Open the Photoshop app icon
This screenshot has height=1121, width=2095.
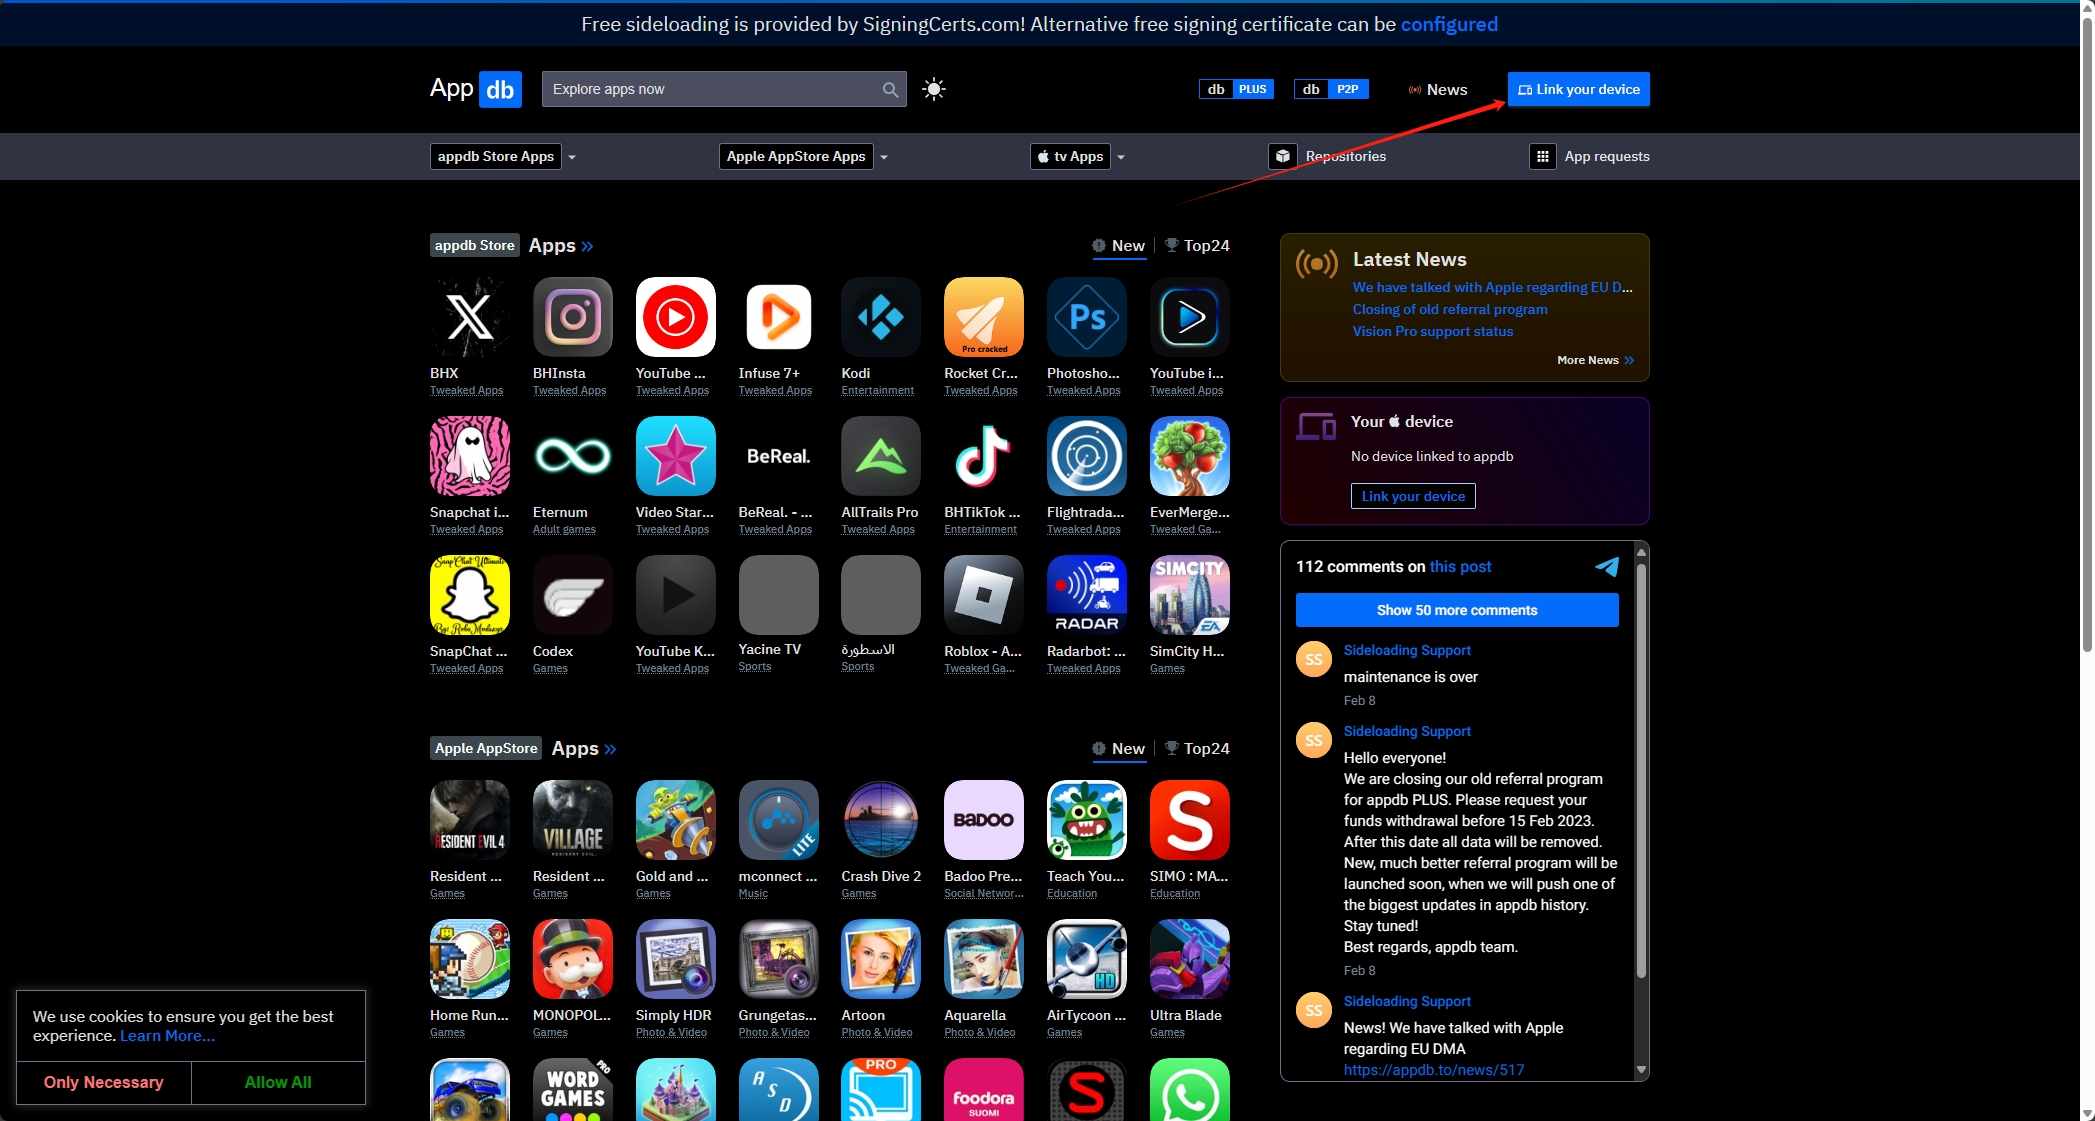pos(1086,318)
